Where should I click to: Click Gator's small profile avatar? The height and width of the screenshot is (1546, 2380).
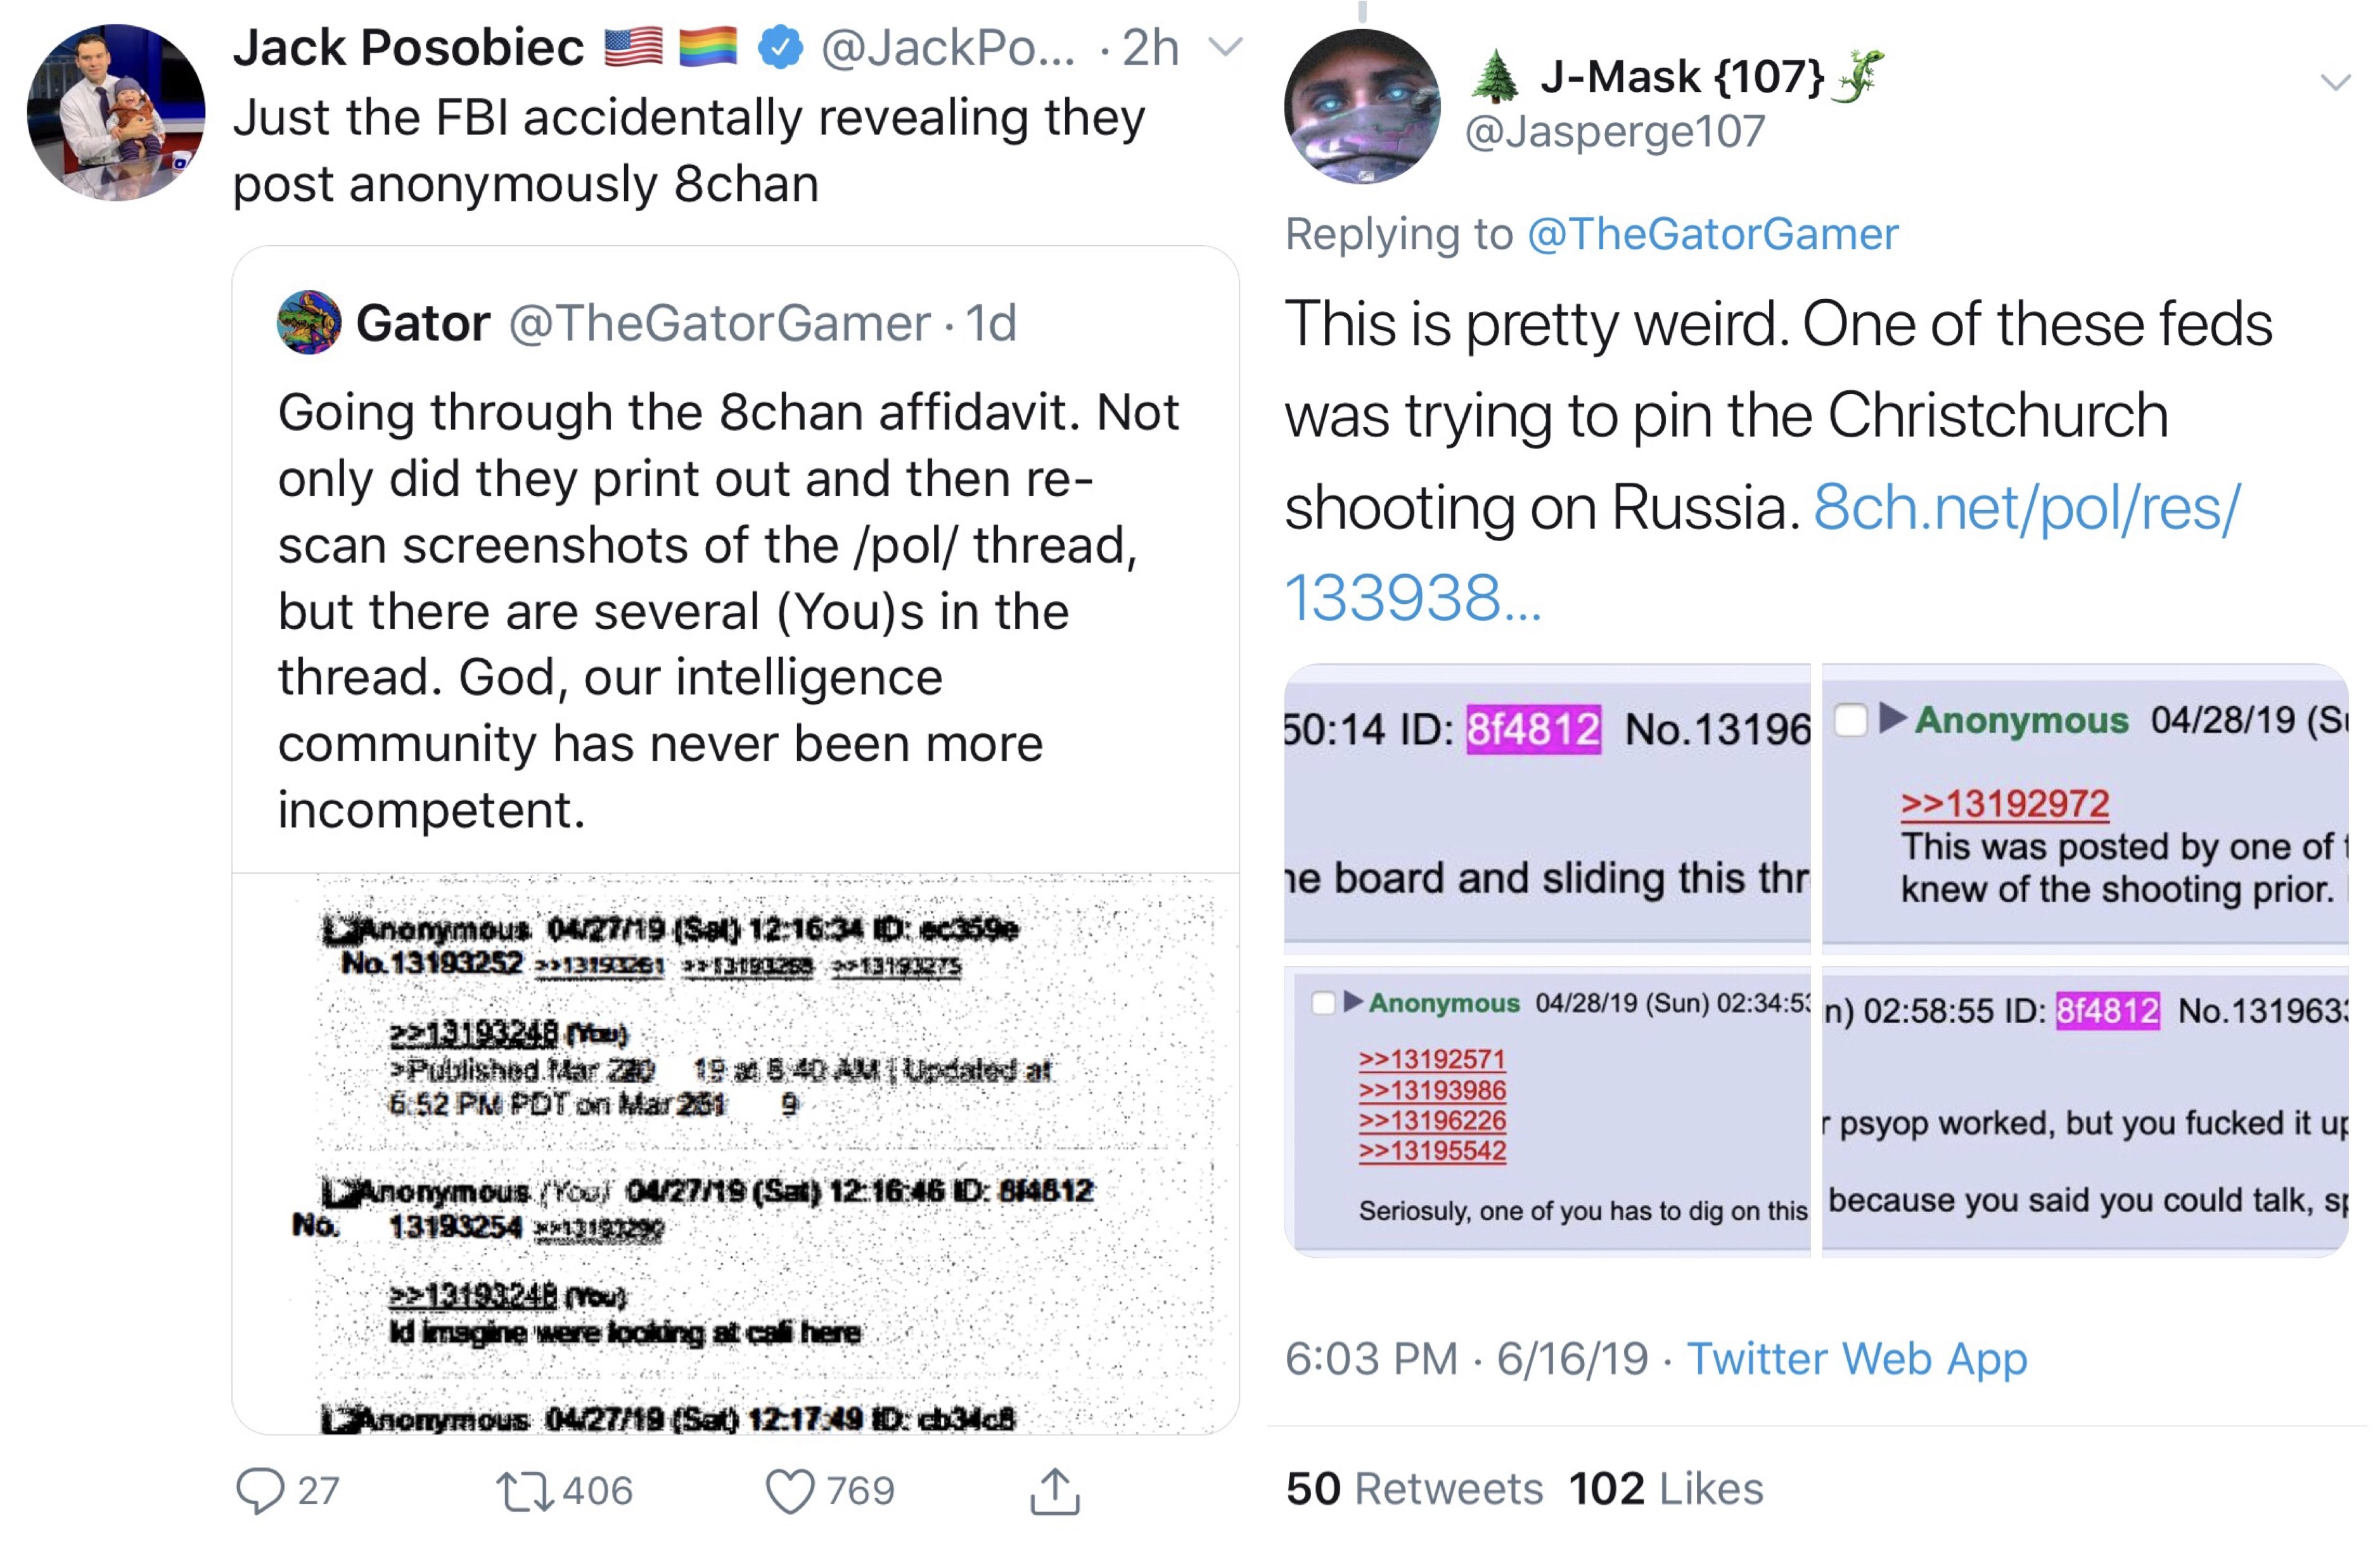(308, 322)
